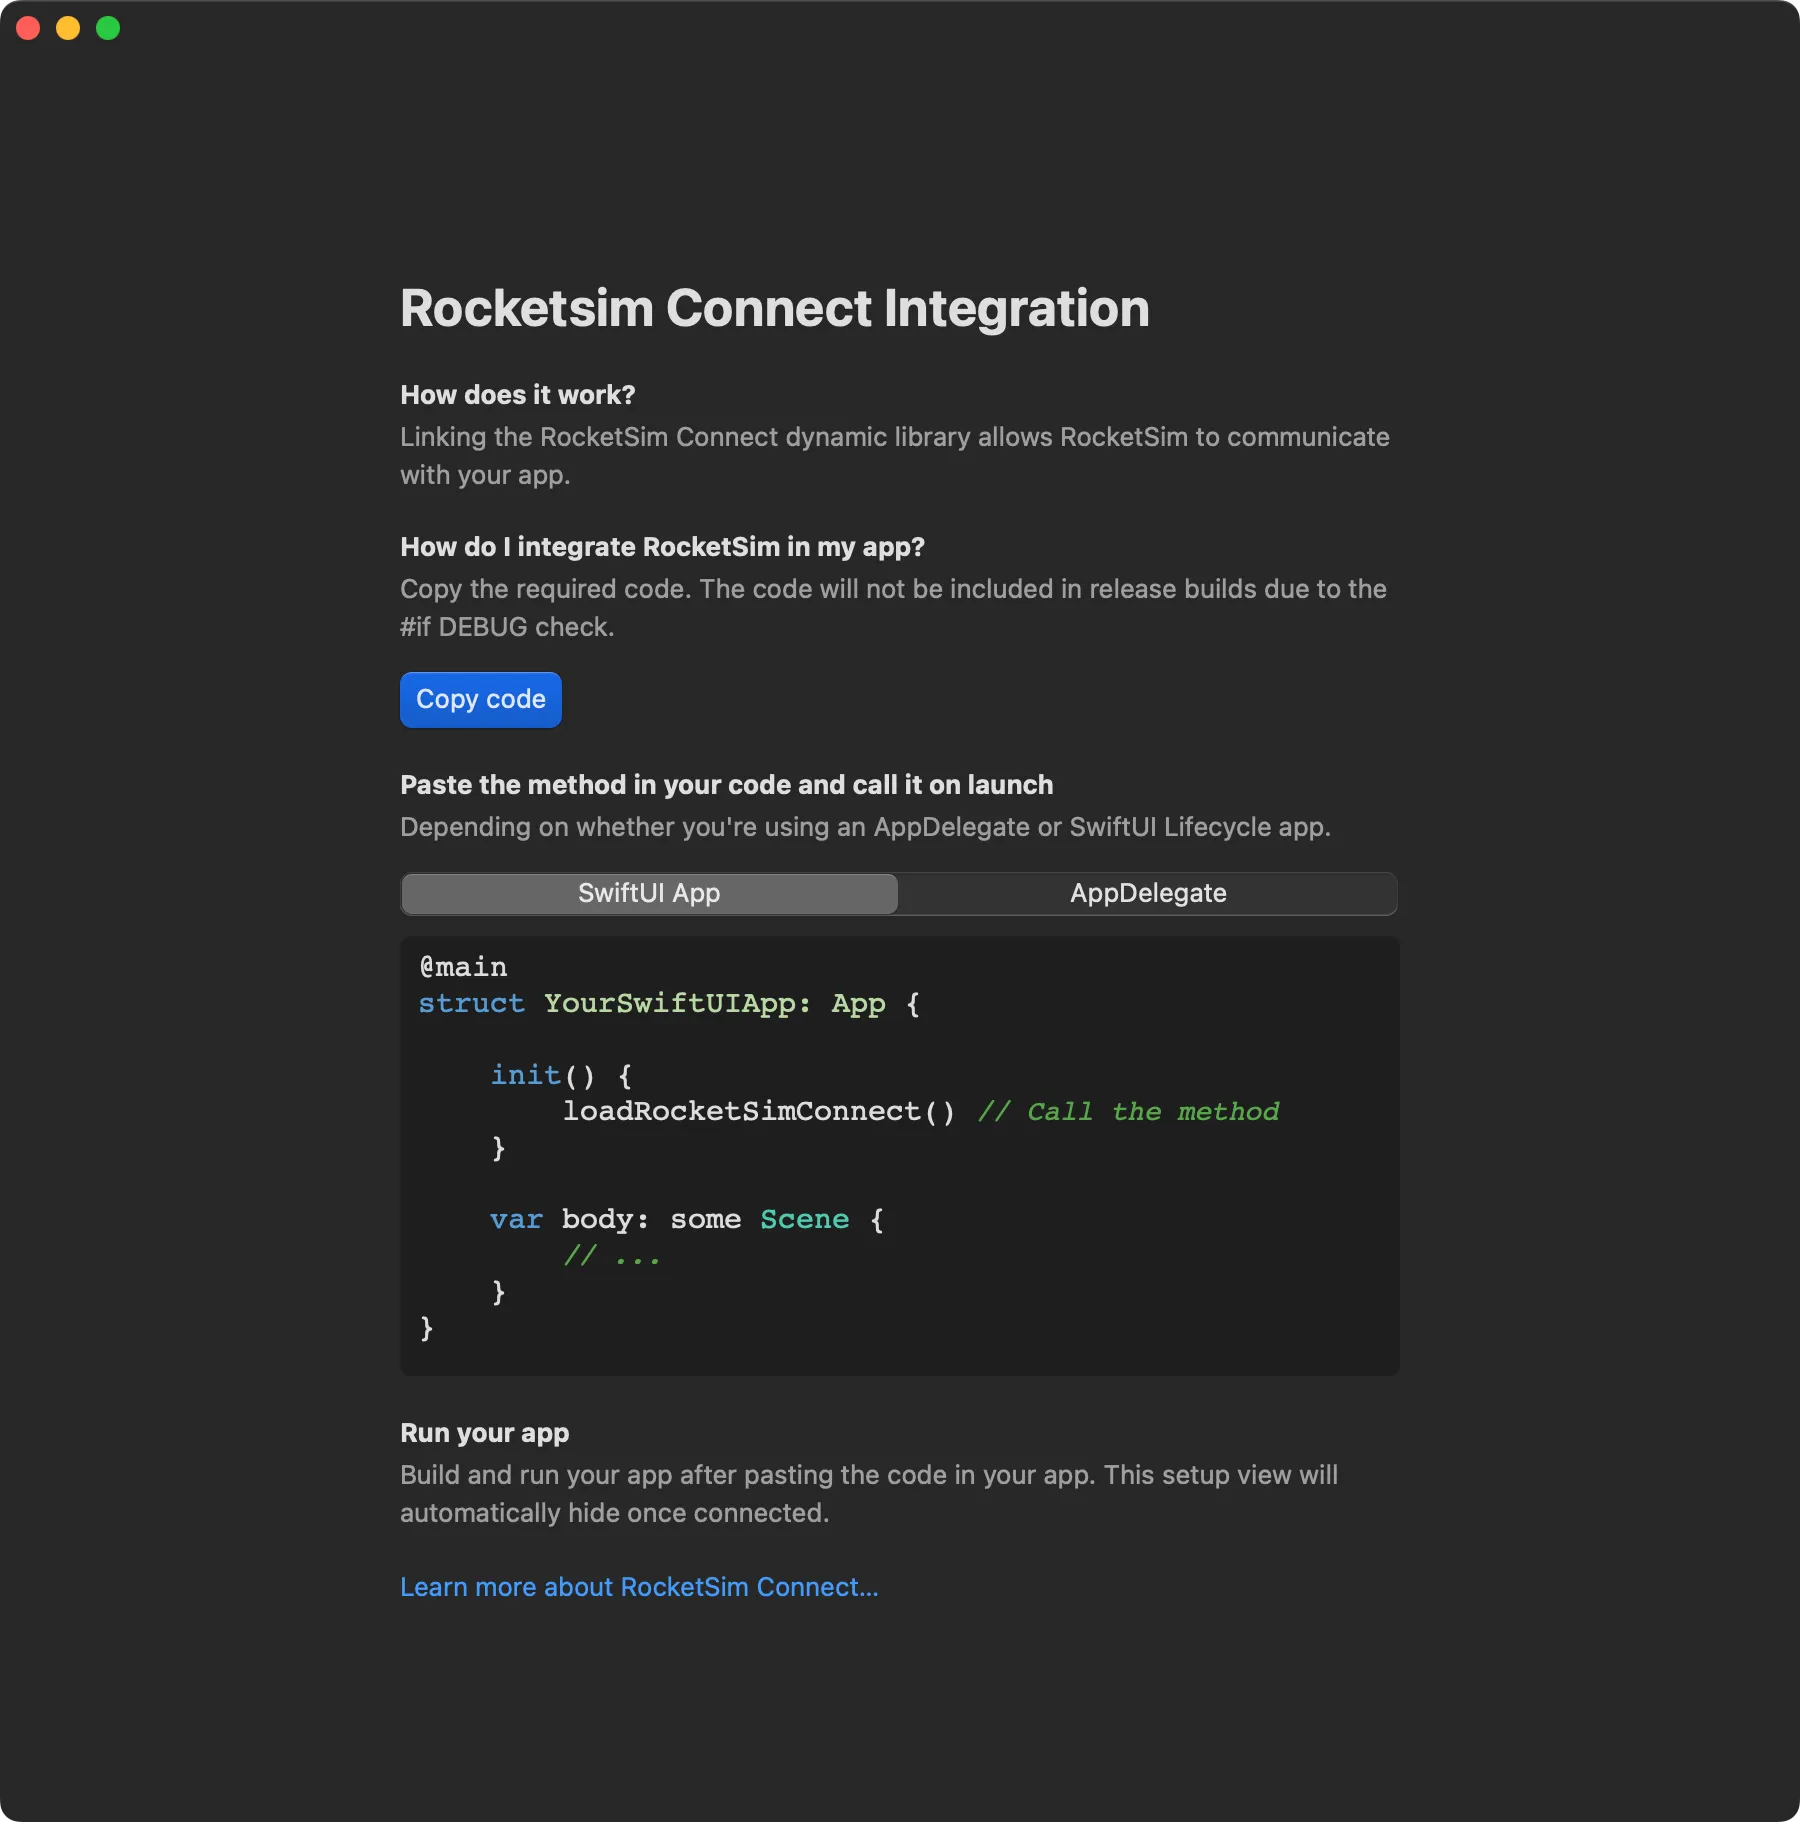Toggle the segmented control to AppDelegate

[x=1148, y=893]
